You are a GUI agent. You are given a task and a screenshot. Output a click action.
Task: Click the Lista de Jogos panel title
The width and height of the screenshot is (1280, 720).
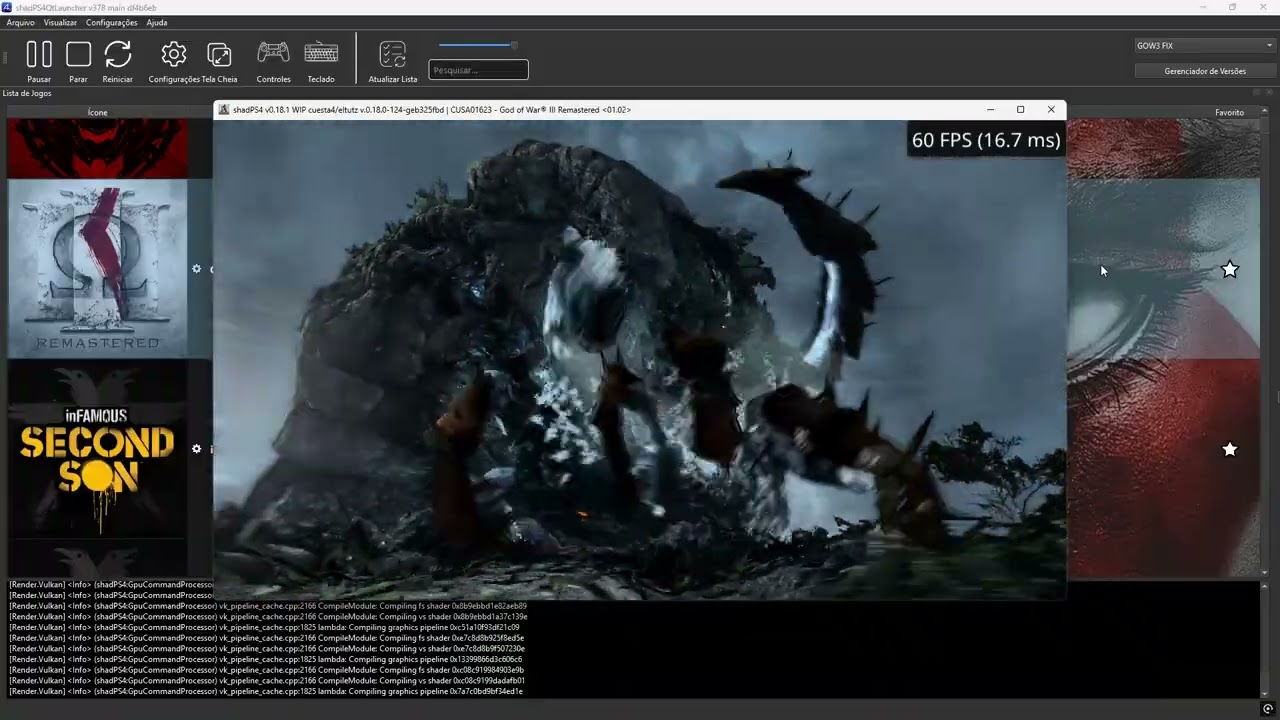tap(27, 93)
